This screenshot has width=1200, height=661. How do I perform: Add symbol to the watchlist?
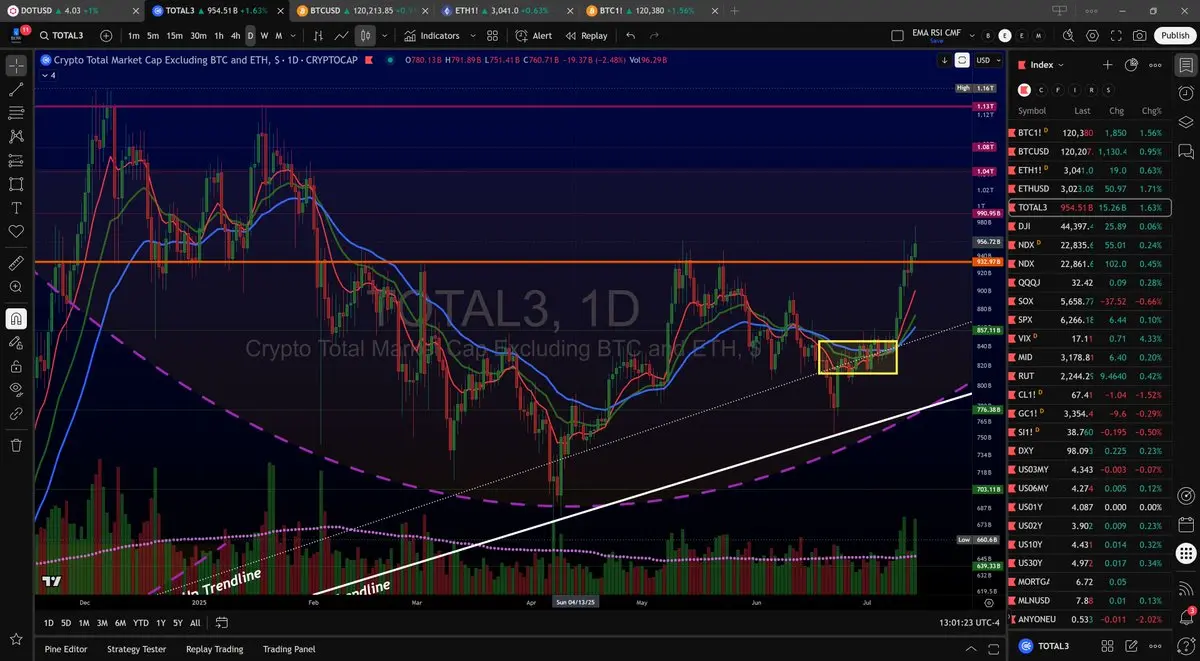[x=1107, y=65]
